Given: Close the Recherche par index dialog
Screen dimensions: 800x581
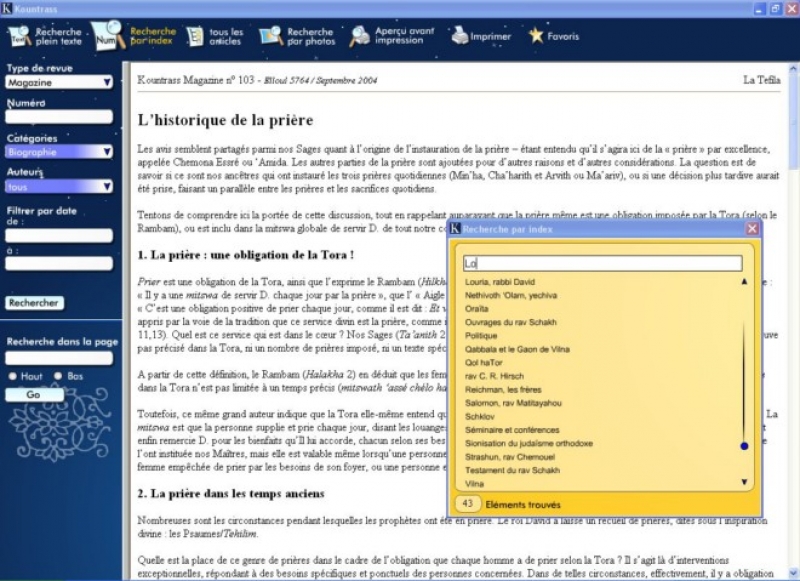Looking at the screenshot, I should 752,229.
